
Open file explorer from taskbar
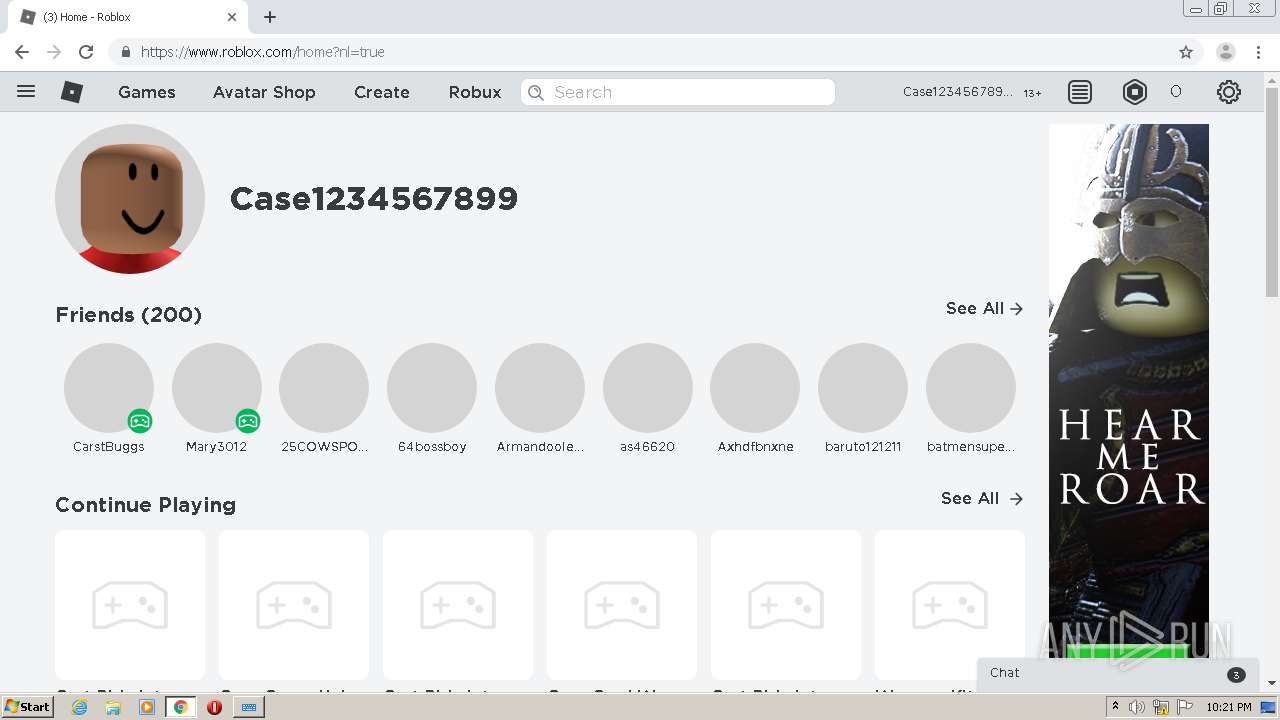(x=113, y=707)
